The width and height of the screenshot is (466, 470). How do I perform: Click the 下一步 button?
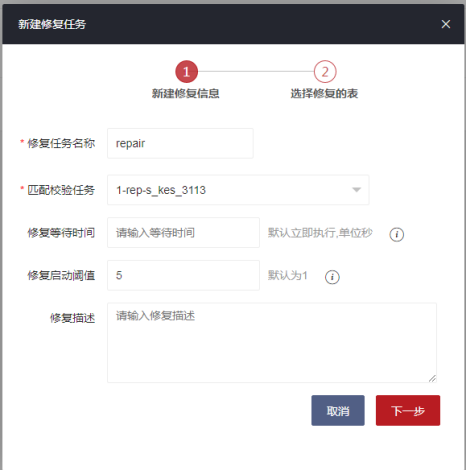point(408,410)
